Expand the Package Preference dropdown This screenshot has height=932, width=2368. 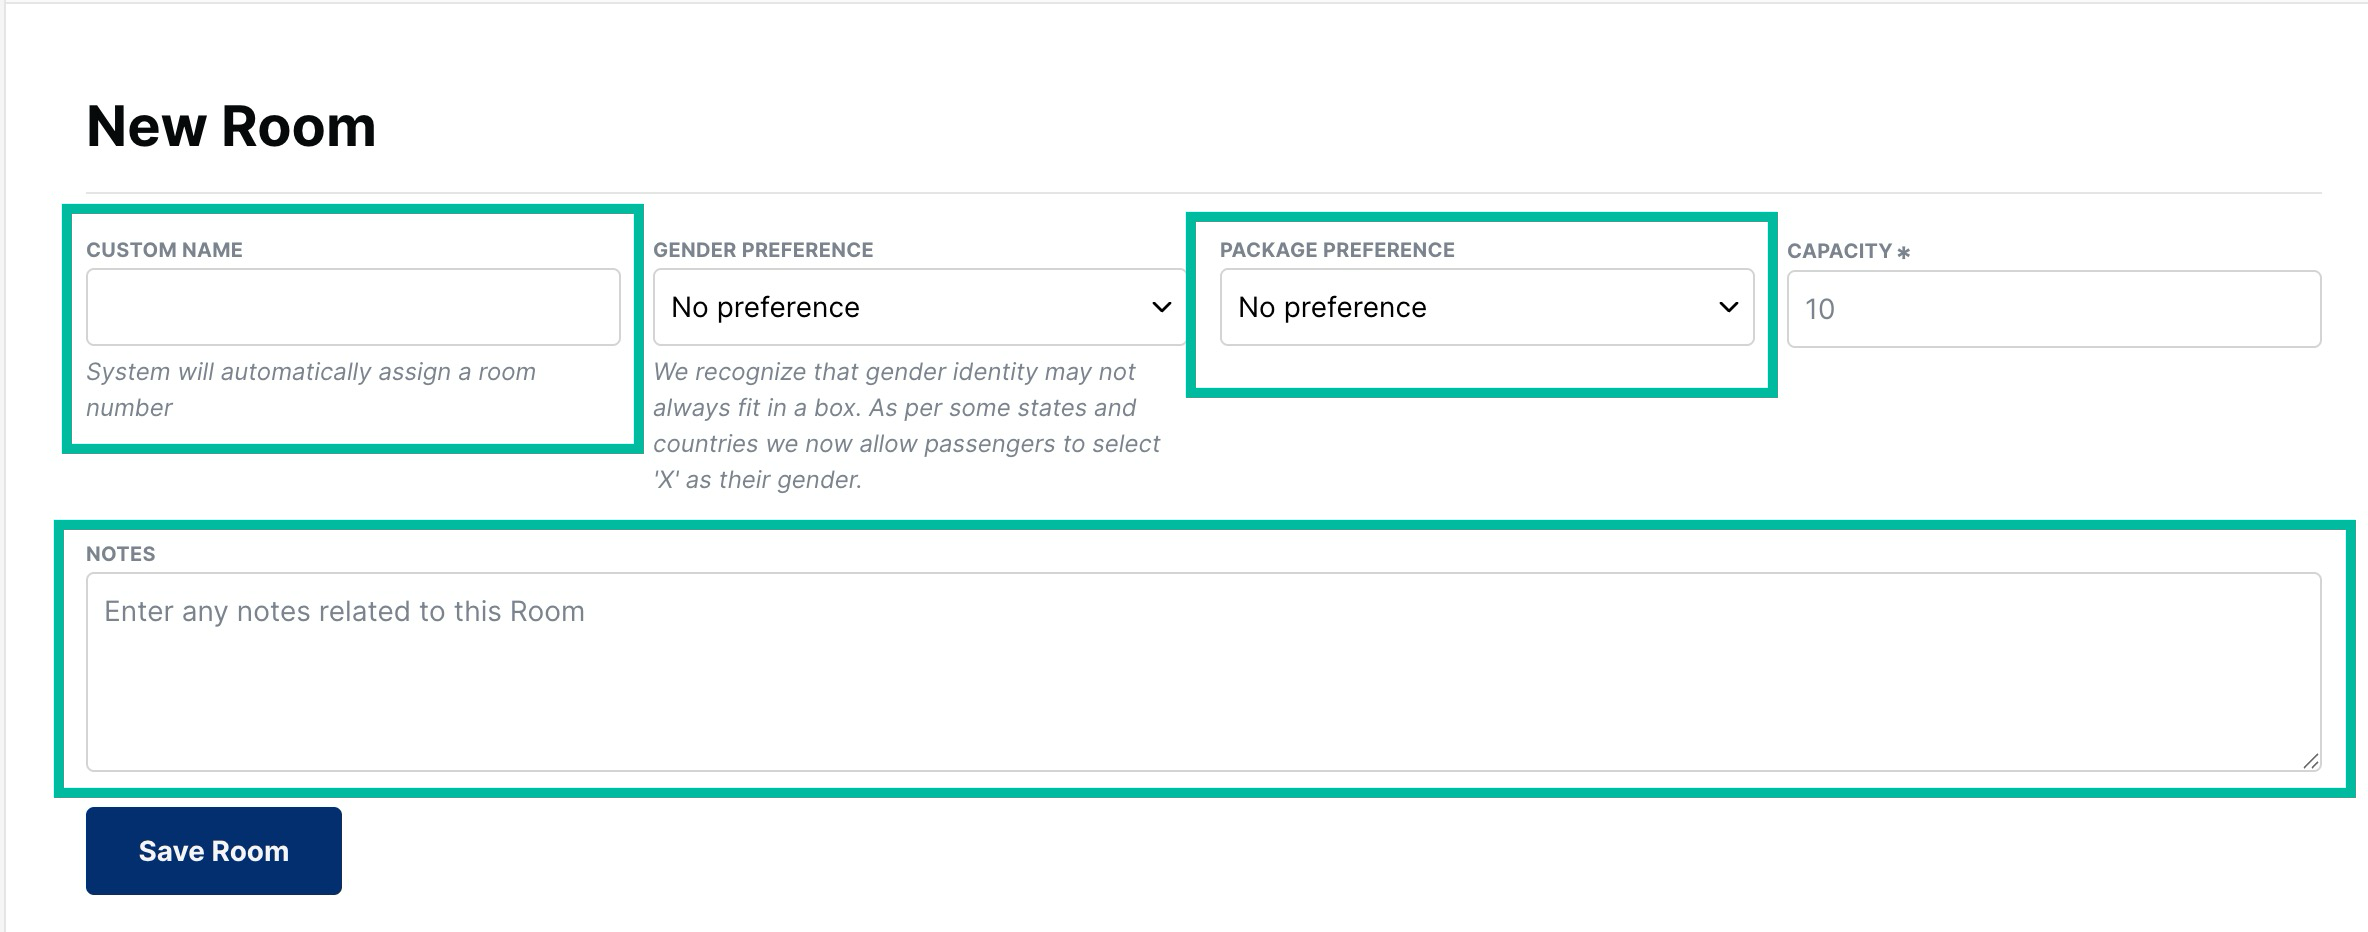[1486, 307]
